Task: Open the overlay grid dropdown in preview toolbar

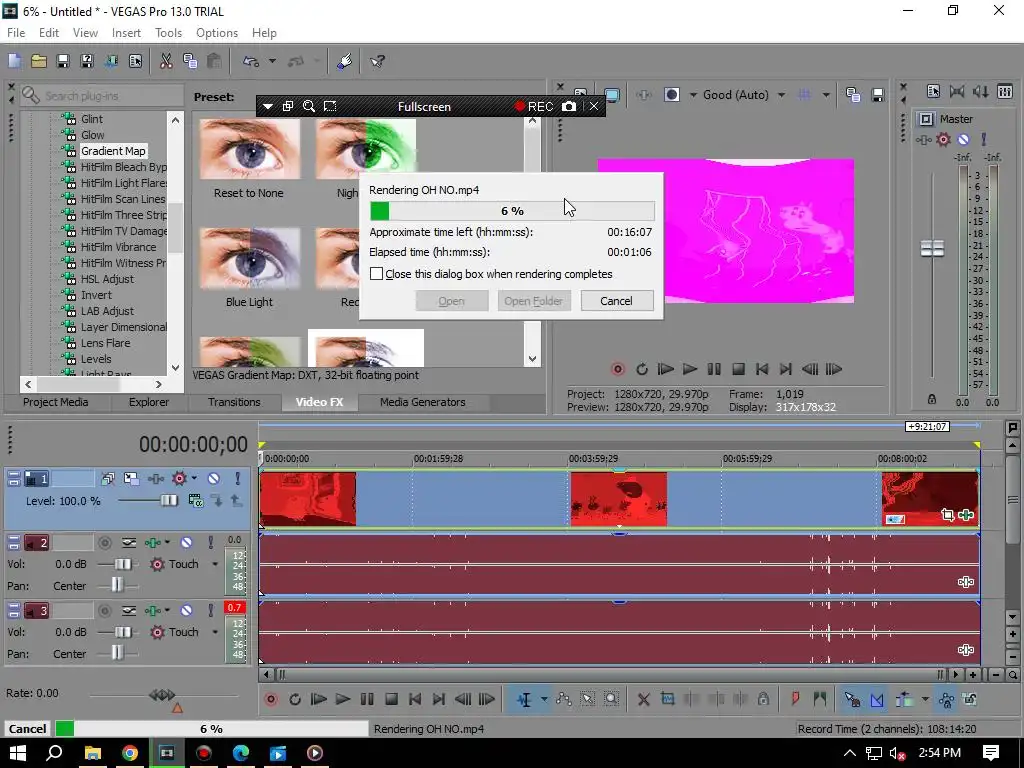Action: pyautogui.click(x=826, y=95)
